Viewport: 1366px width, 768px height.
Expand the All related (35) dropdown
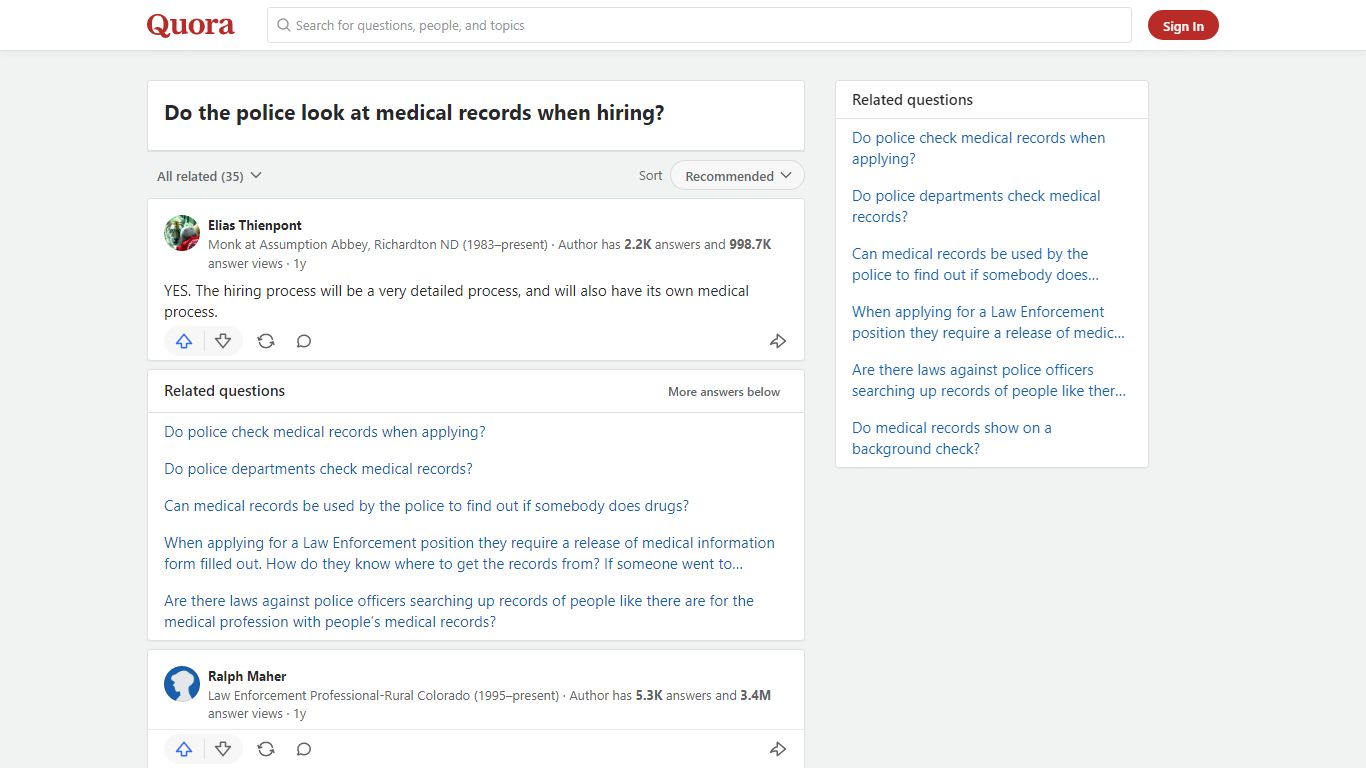[209, 176]
